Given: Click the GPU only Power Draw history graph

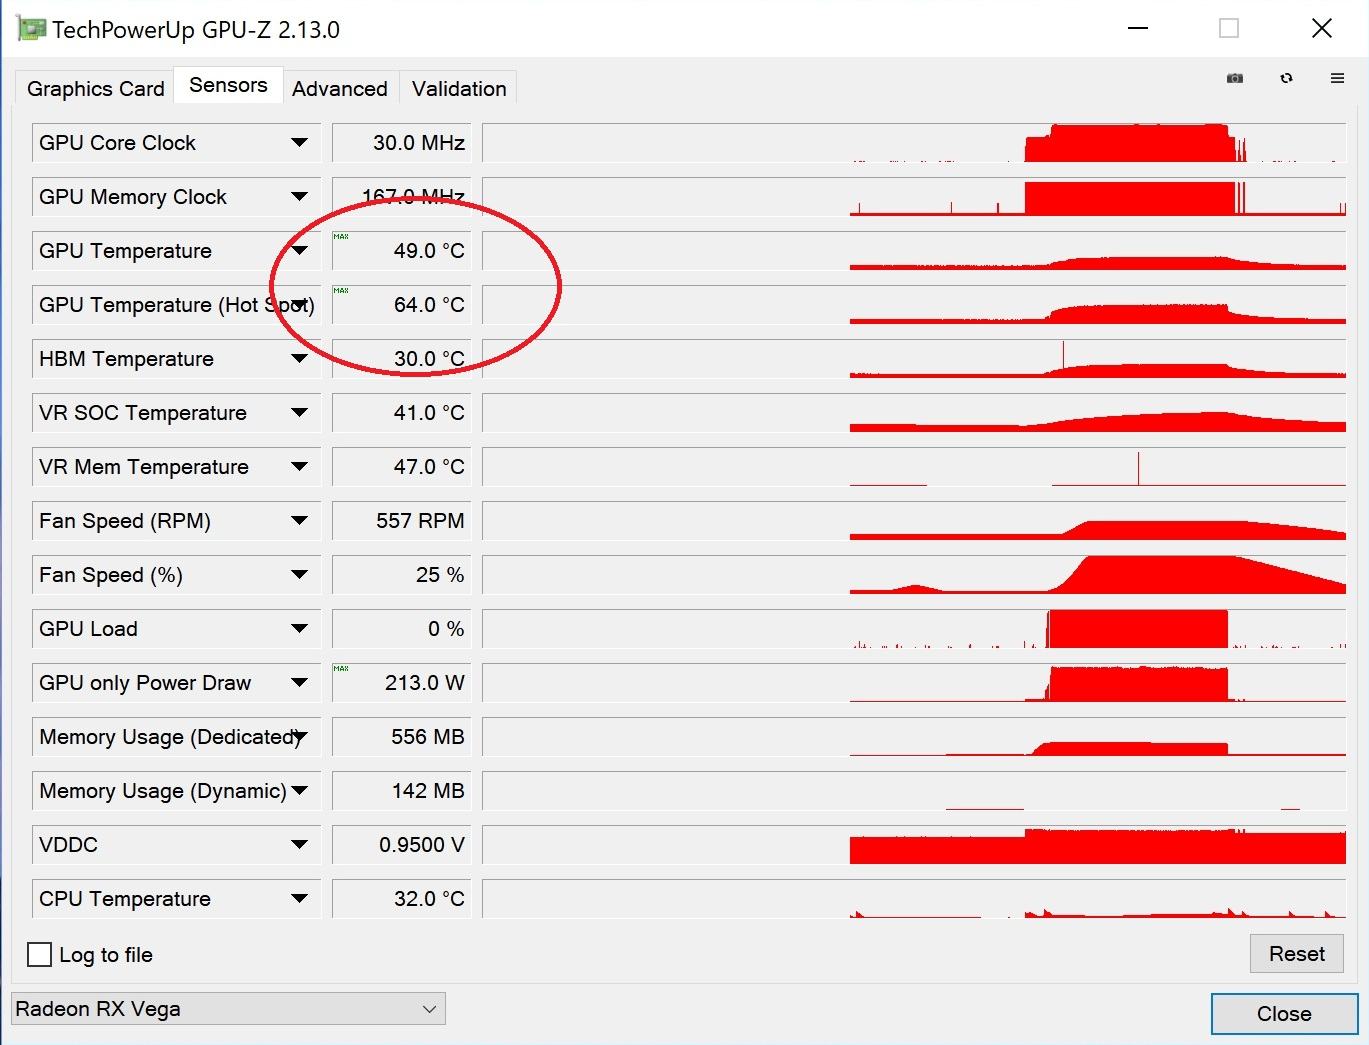Looking at the screenshot, I should pos(914,682).
